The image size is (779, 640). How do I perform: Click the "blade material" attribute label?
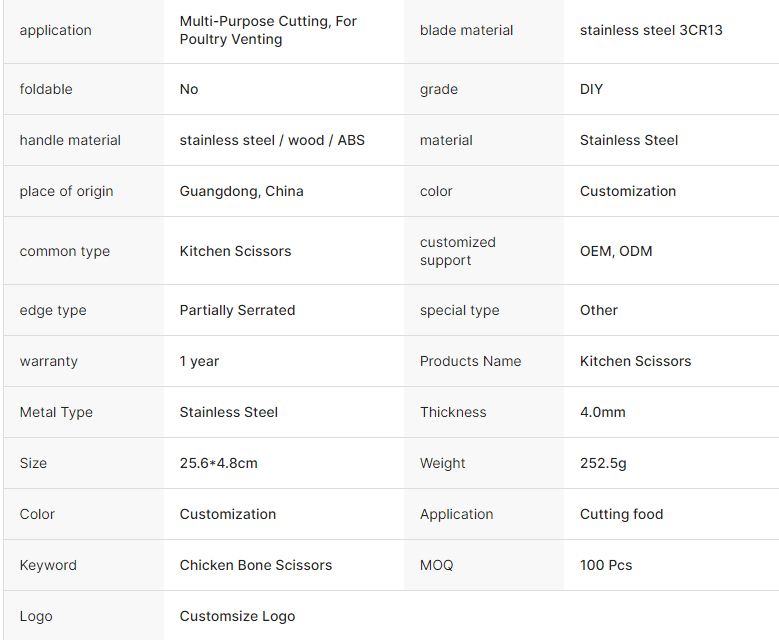pyautogui.click(x=466, y=31)
